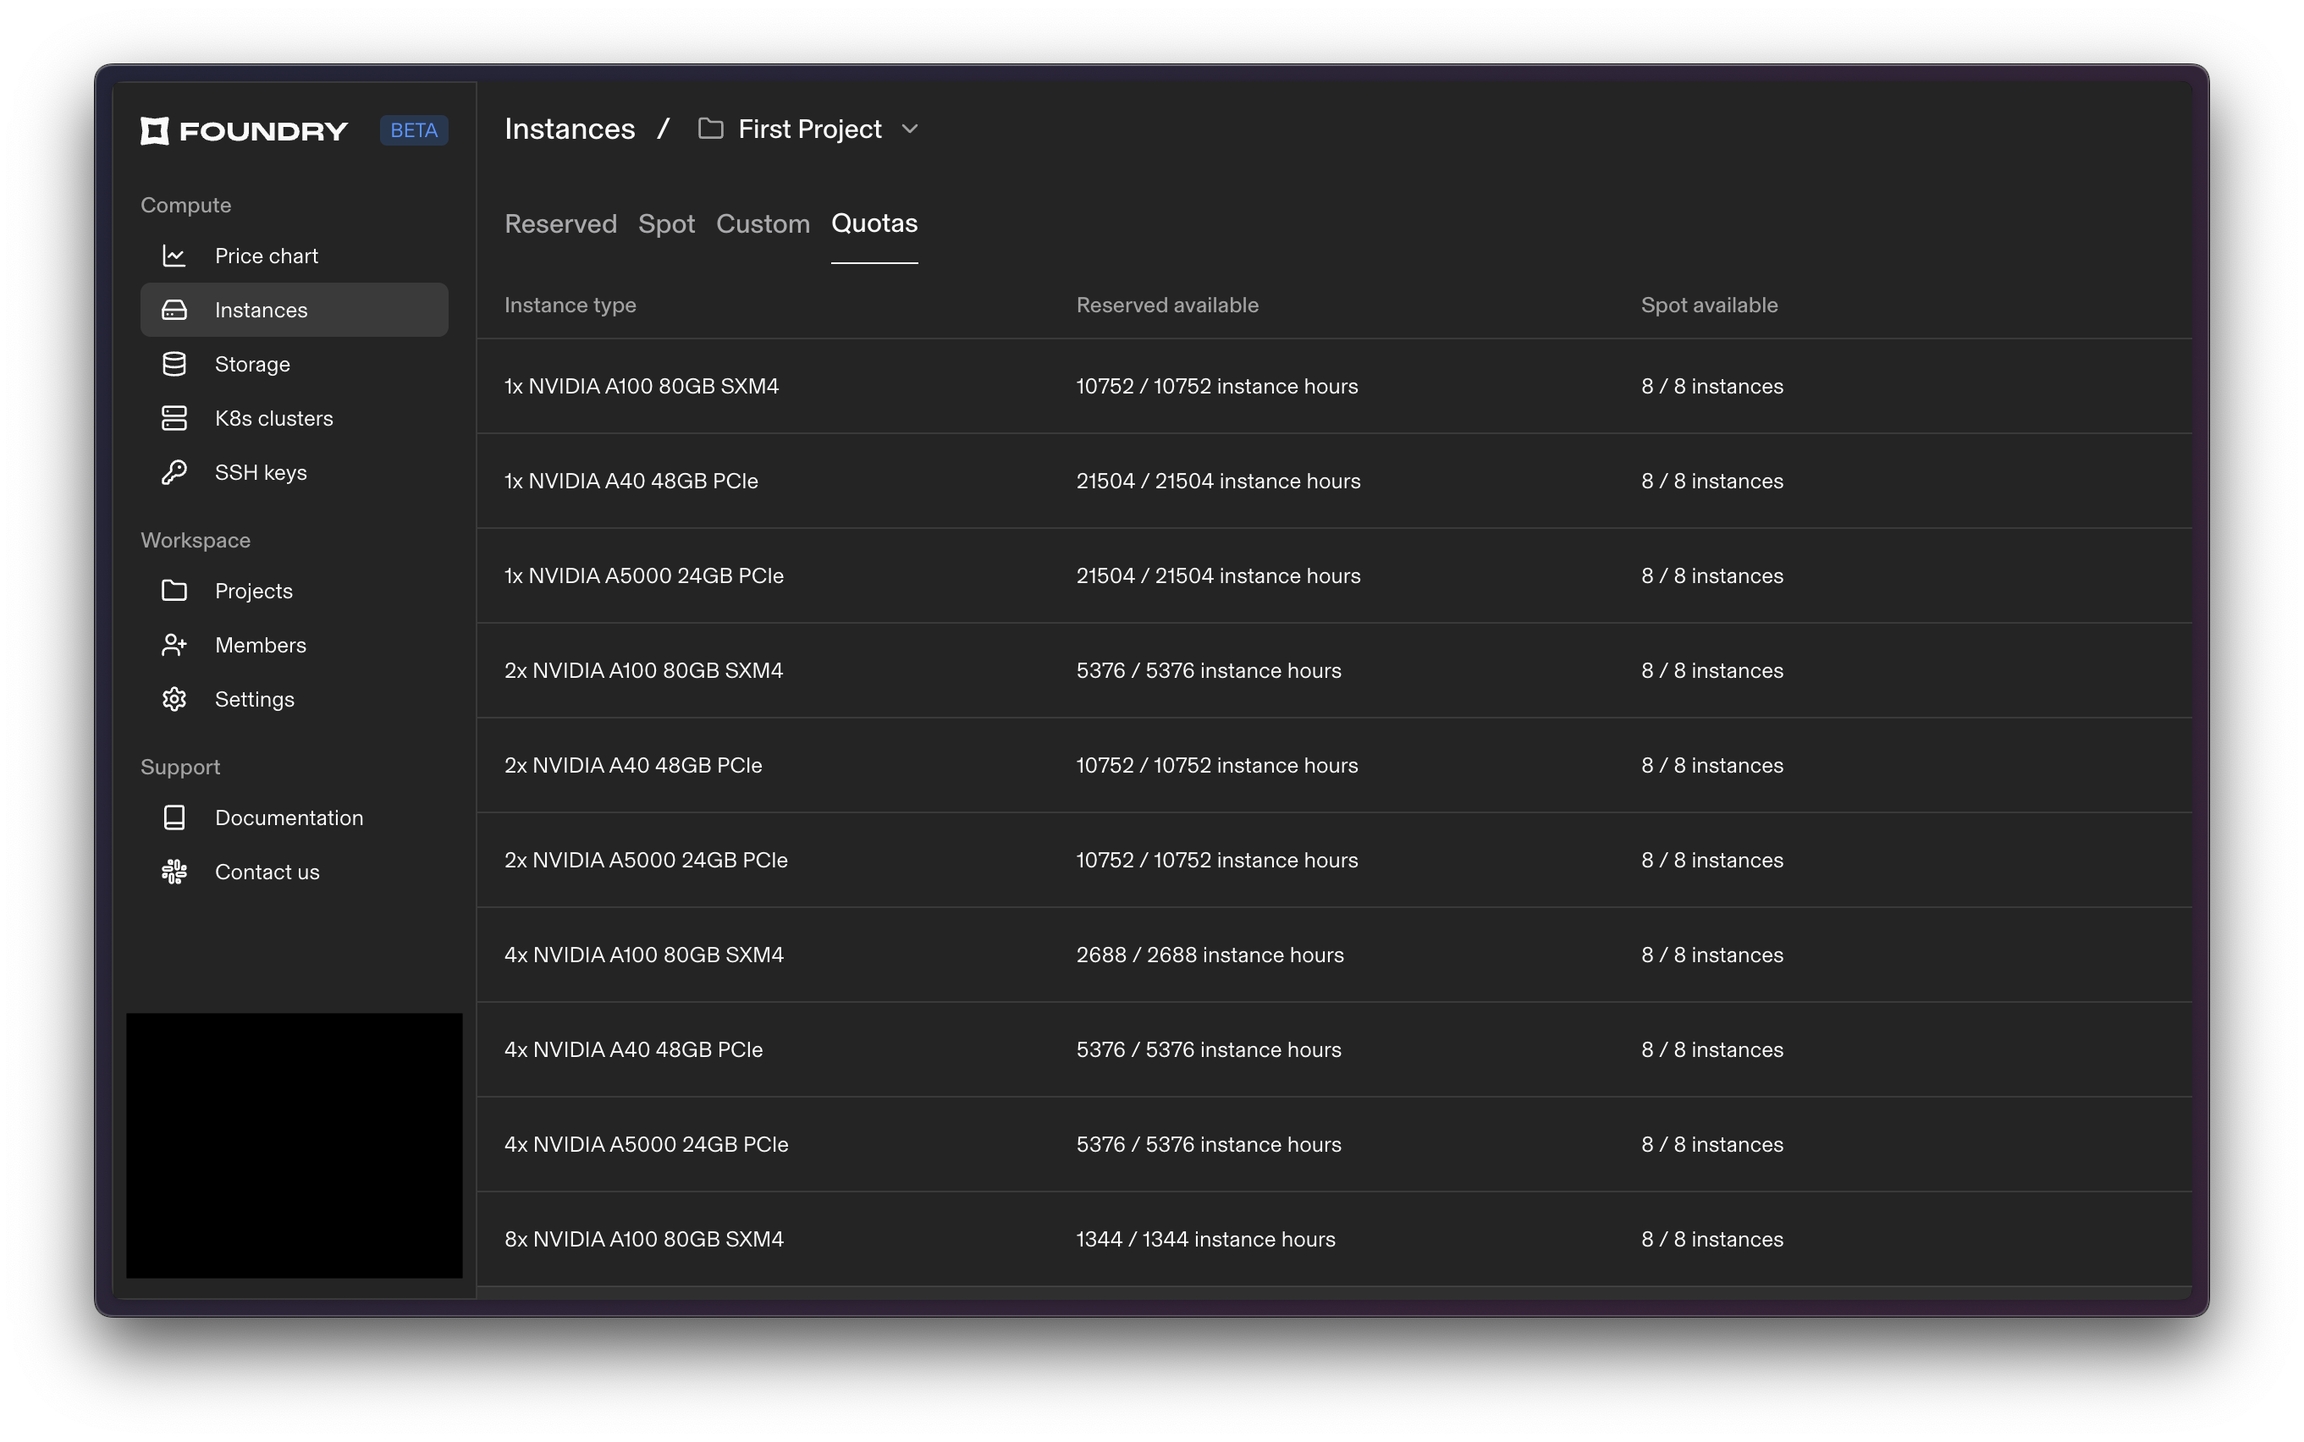Select row 2x NVIDIA A40 48GB PCIe
Screen dimensions: 2304x1442
[1334, 765]
